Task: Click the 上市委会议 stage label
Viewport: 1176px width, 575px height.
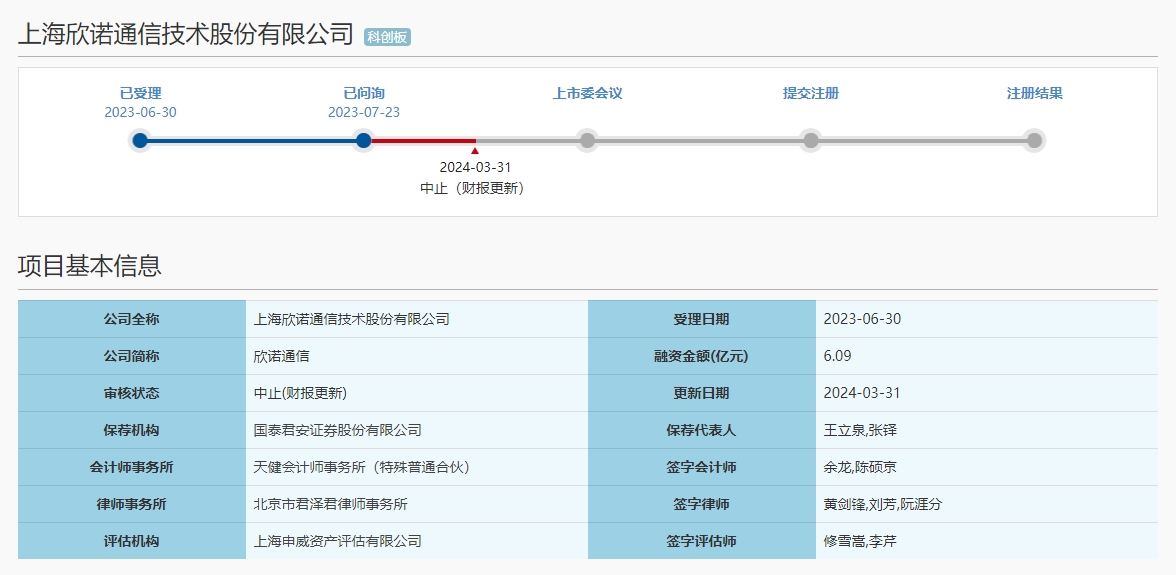Action: 587,94
